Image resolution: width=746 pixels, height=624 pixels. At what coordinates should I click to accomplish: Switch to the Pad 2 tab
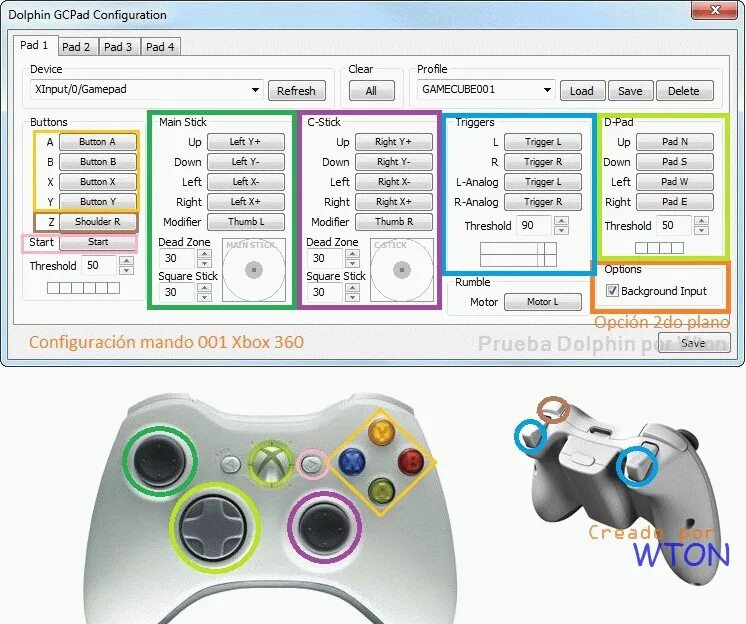click(76, 47)
